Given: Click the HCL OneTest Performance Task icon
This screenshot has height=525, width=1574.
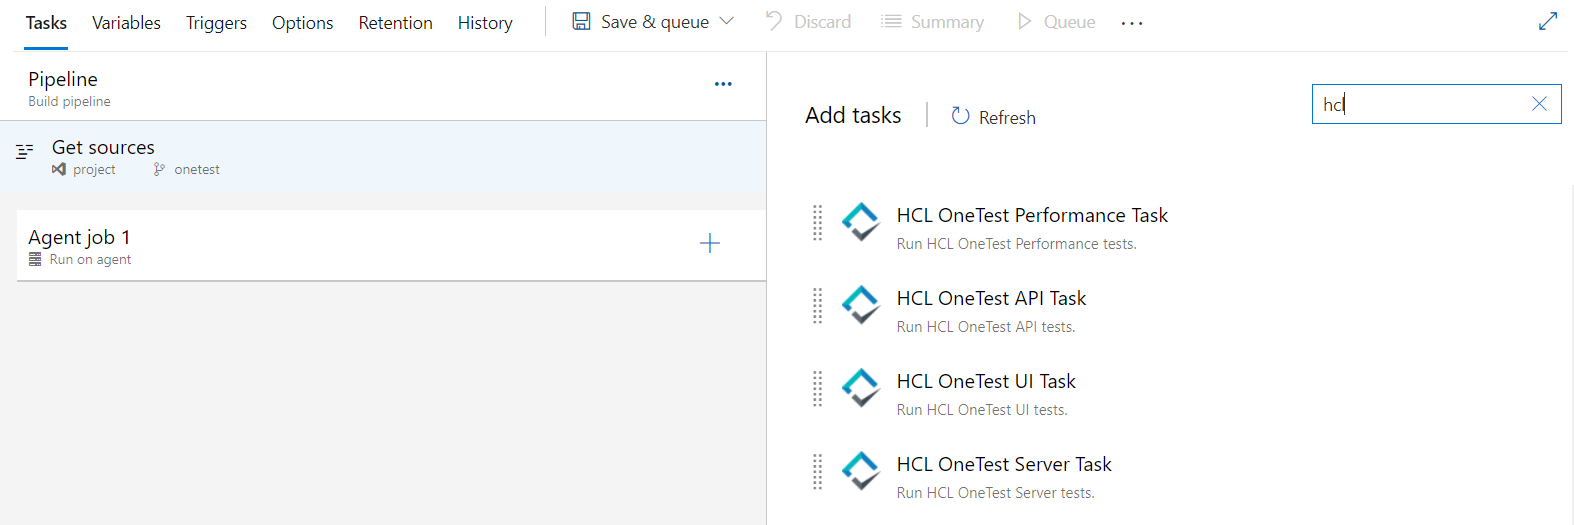Looking at the screenshot, I should pyautogui.click(x=860, y=222).
